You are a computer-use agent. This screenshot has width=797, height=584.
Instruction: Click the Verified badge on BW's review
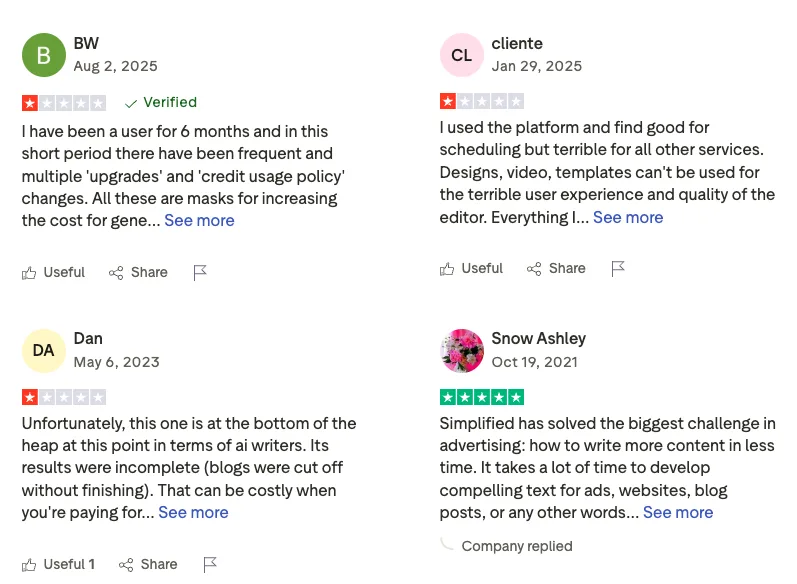pos(161,102)
